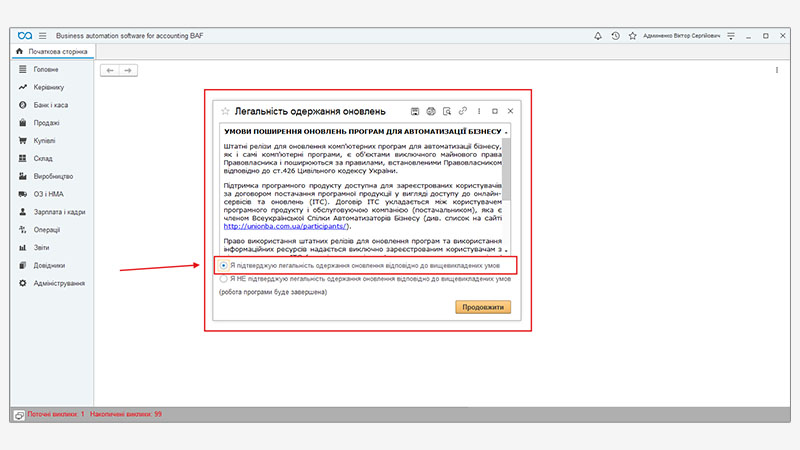Open the three-dot menu on the page
The width and height of the screenshot is (800, 450).
coord(777,70)
